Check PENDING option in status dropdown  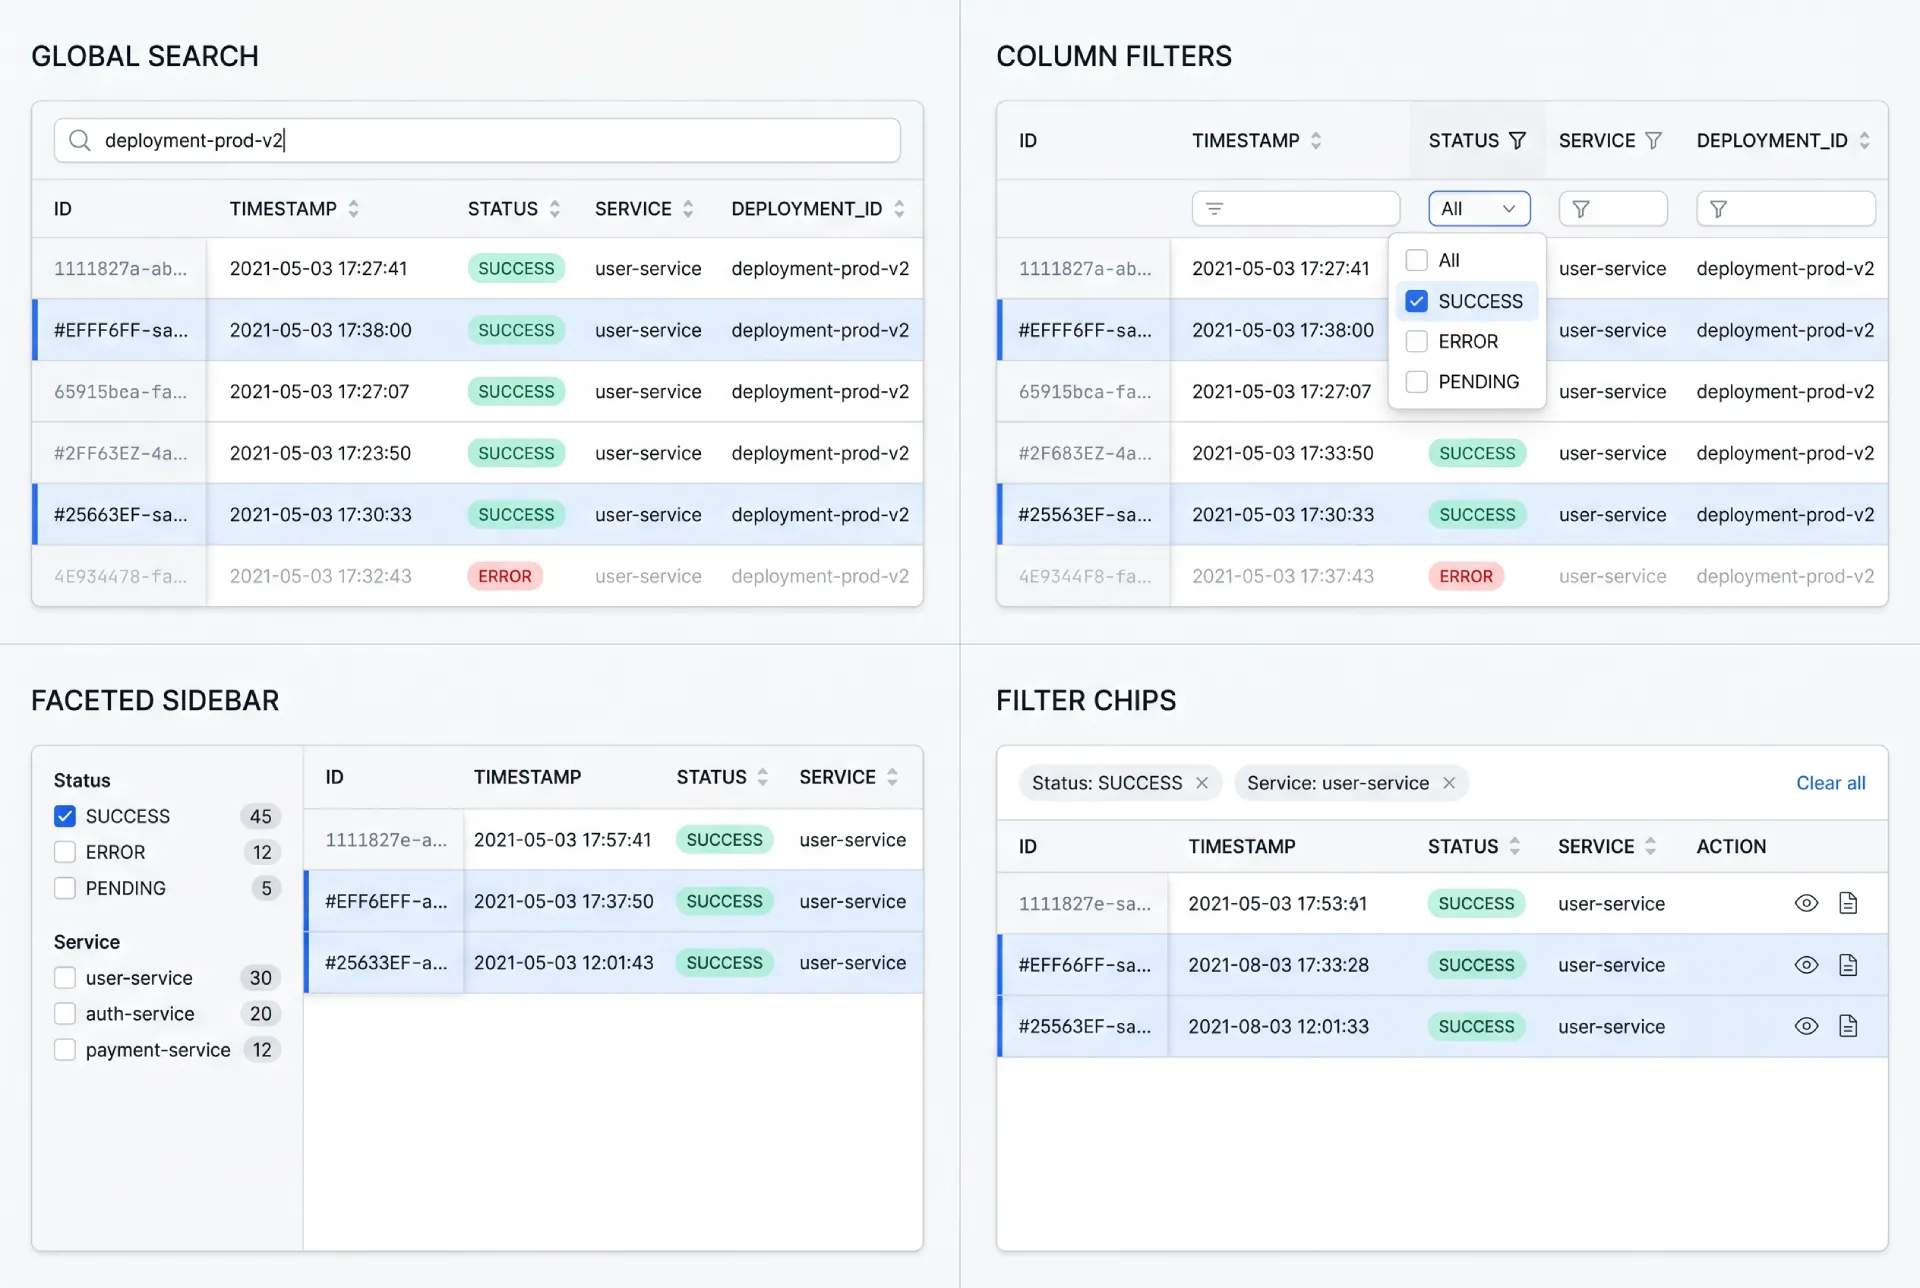[x=1416, y=382]
